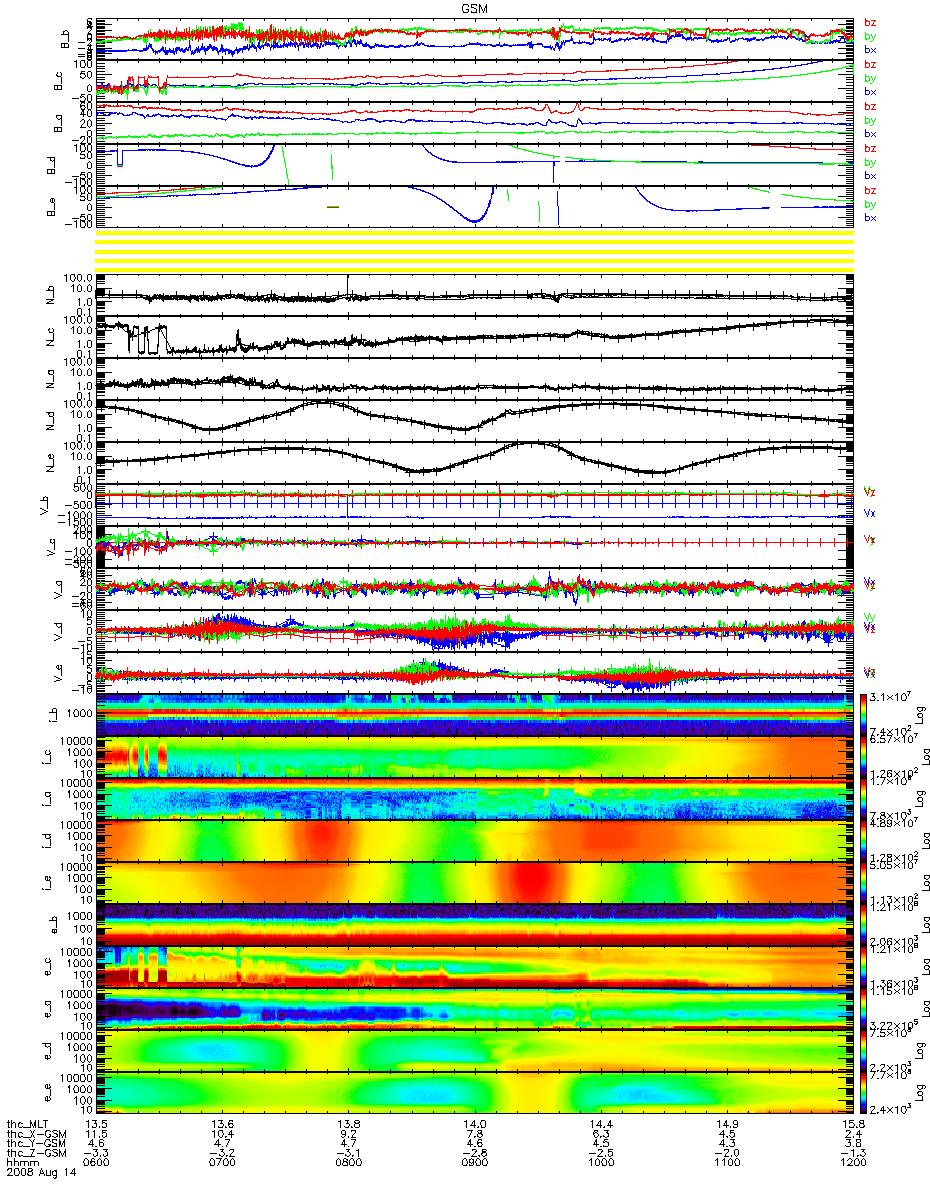Select the thc_MLT row label
This screenshot has width=930, height=1200.
click(28, 1123)
